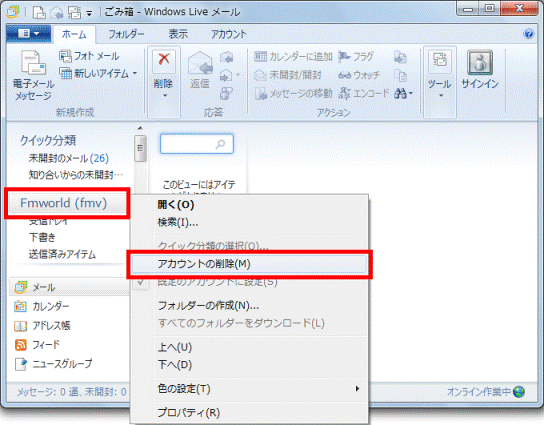Switch to the View (表示) tab
The image size is (544, 425).
tap(178, 34)
